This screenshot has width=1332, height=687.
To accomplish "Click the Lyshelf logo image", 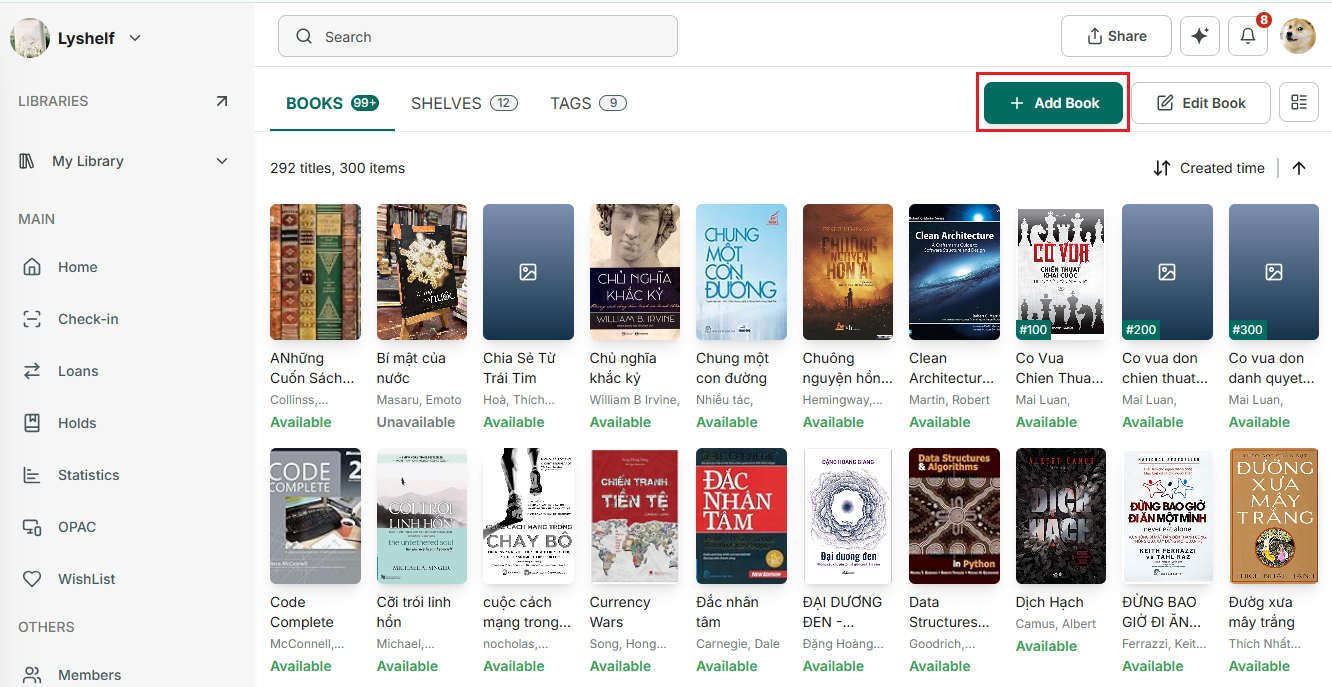I will pos(30,38).
